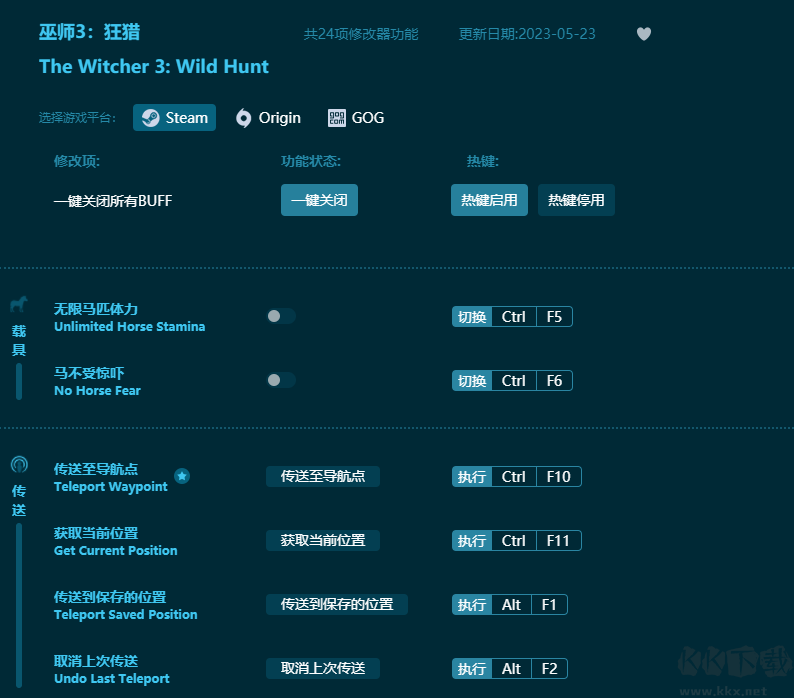Click the 切换 hotkey label for Ctrl F5
Screen dimensions: 794x698
pyautogui.click(x=472, y=317)
